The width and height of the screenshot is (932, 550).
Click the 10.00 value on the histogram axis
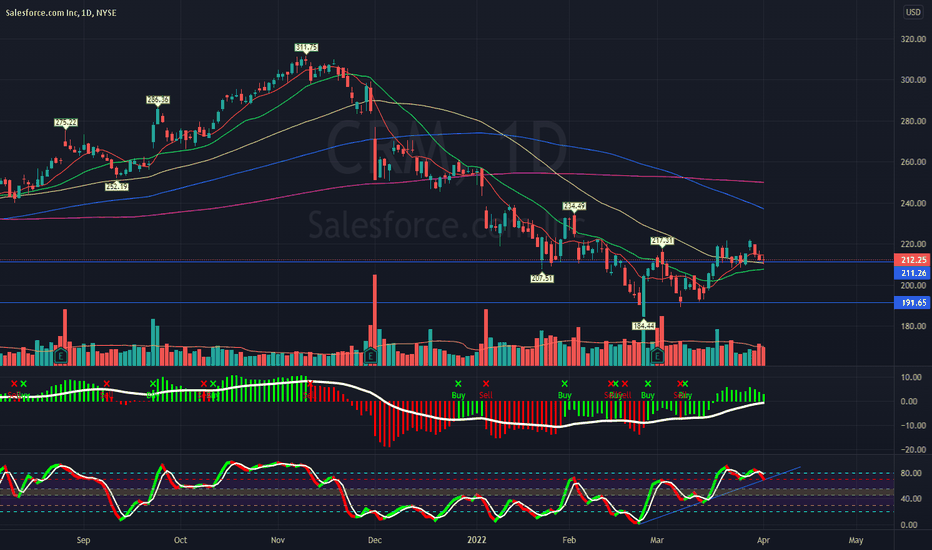click(912, 378)
